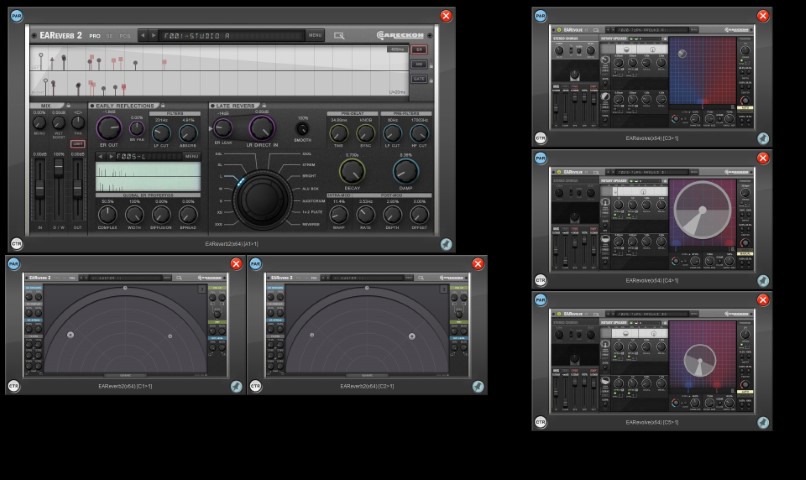Click the CTR icon of A1 window
Viewport: 806px width, 480px height.
pyautogui.click(x=16, y=244)
